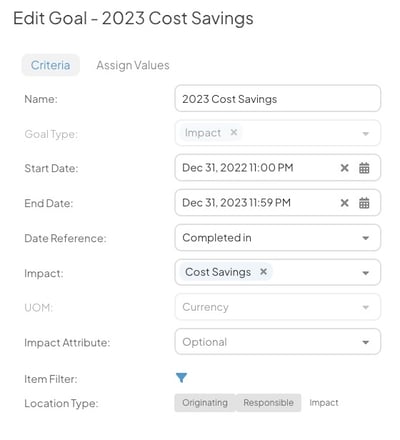Click the Name input field
400x440 pixels.
click(278, 99)
